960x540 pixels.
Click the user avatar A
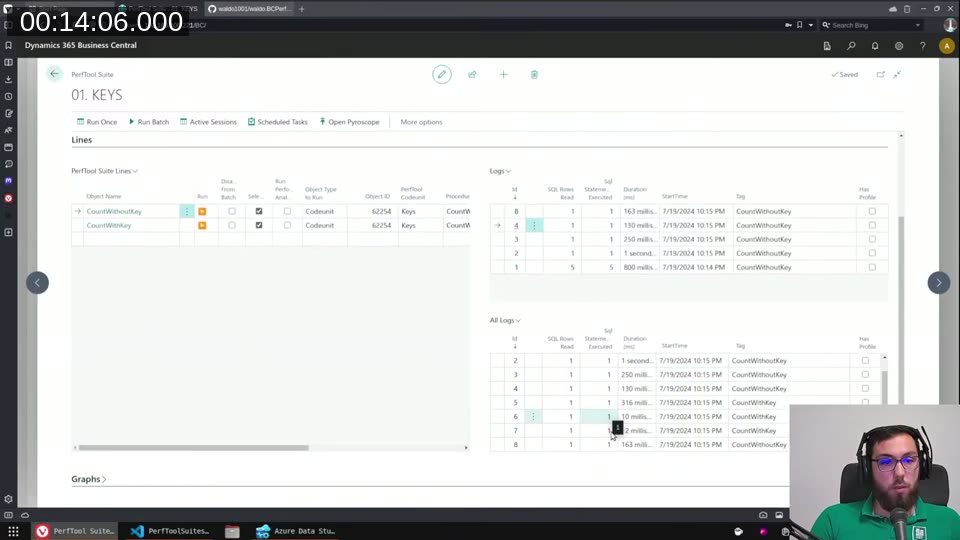point(947,46)
